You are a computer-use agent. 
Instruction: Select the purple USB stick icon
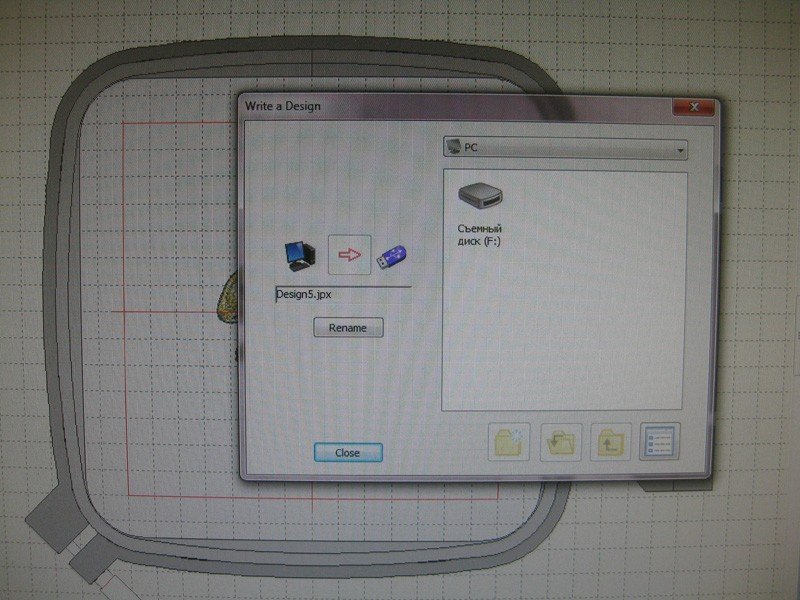(392, 257)
